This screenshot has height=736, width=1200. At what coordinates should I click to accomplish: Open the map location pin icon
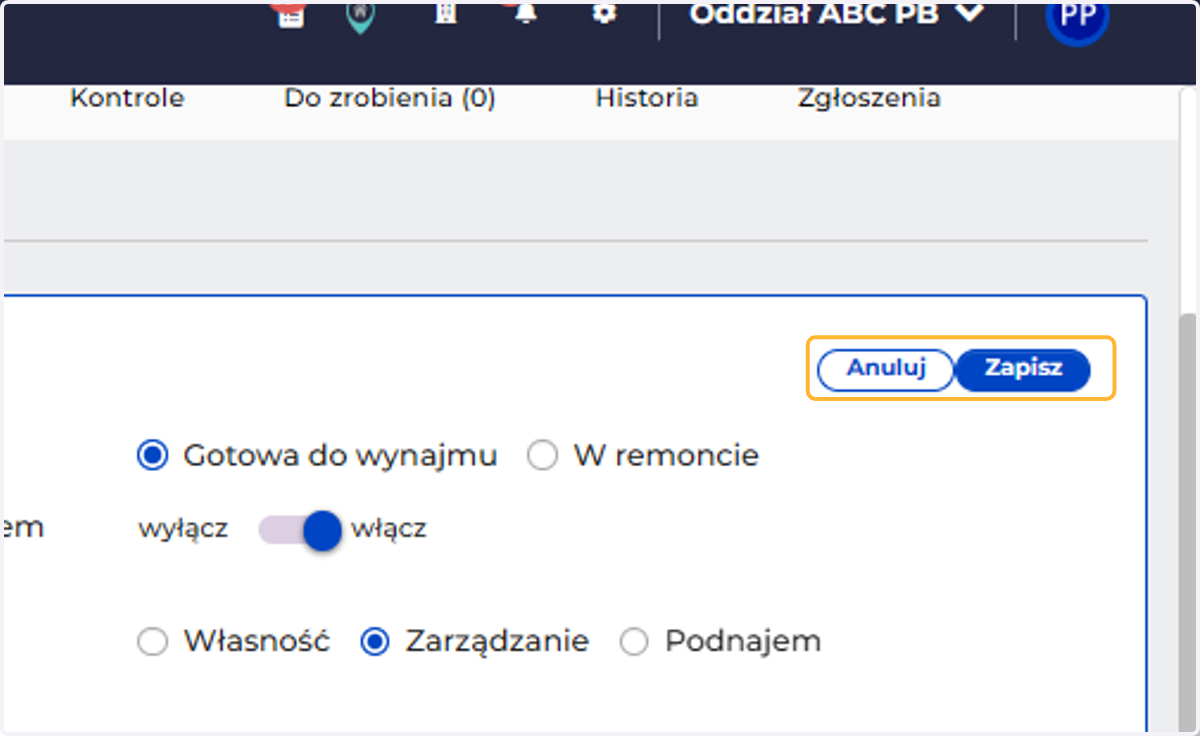[361, 16]
